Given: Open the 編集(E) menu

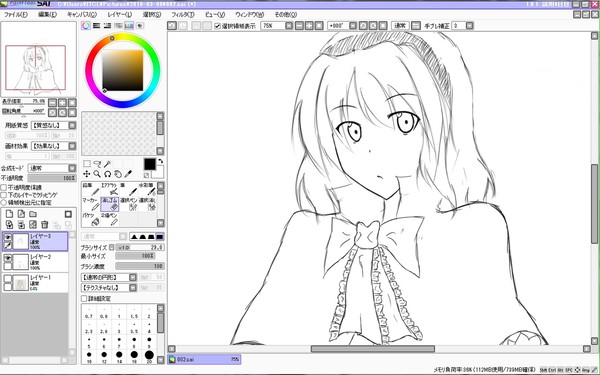Looking at the screenshot, I should click(x=47, y=15).
